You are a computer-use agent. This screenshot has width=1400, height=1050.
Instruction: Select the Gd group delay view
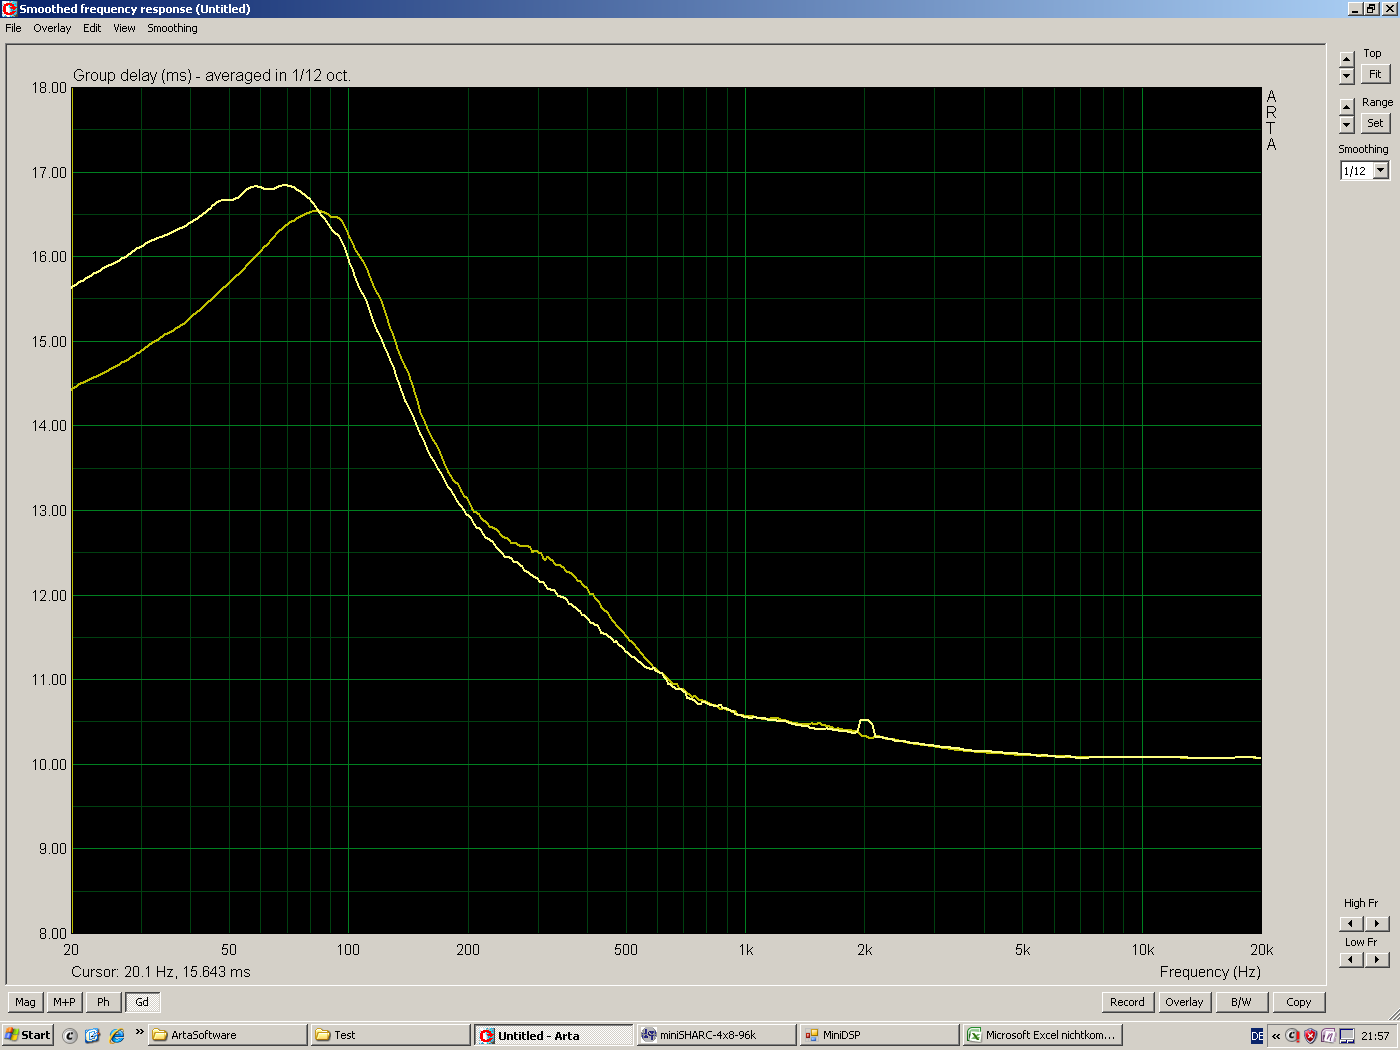[x=142, y=1002]
